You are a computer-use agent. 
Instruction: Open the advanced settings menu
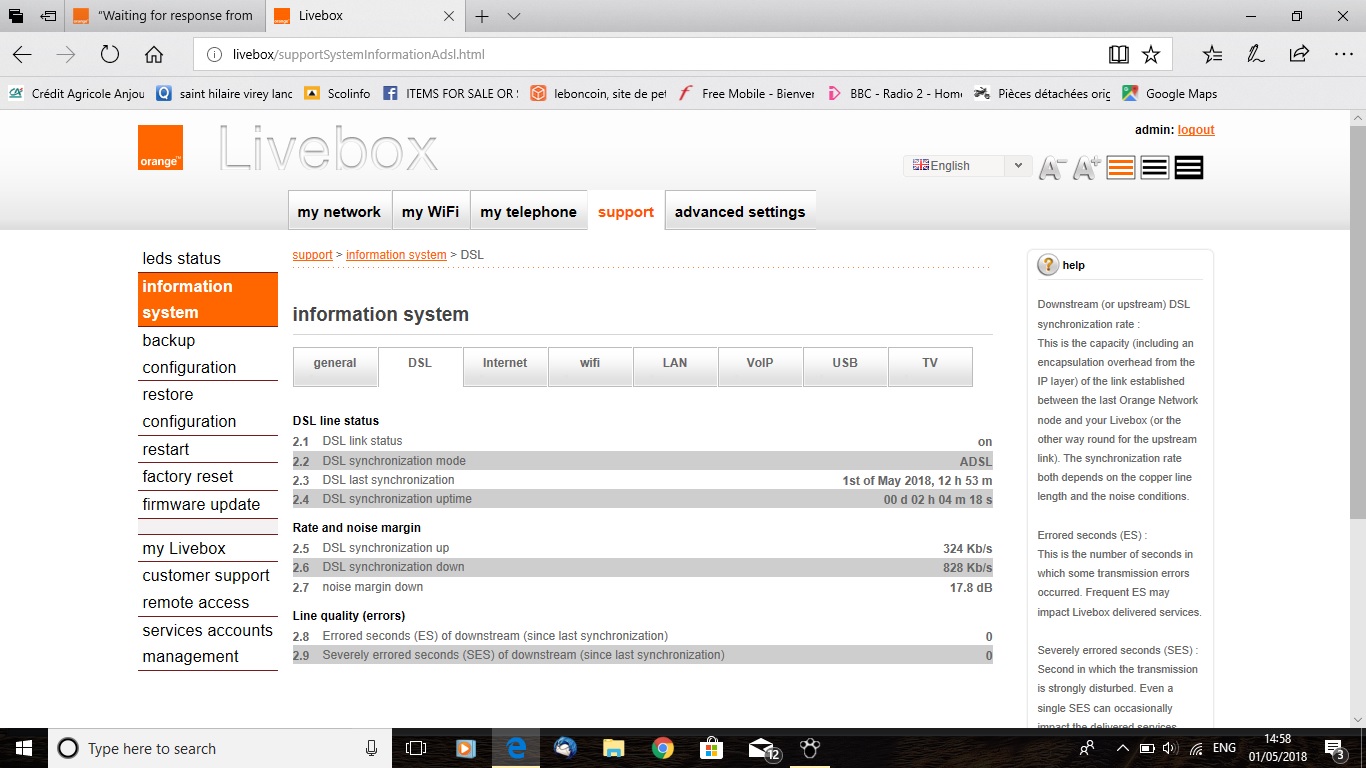pos(740,211)
